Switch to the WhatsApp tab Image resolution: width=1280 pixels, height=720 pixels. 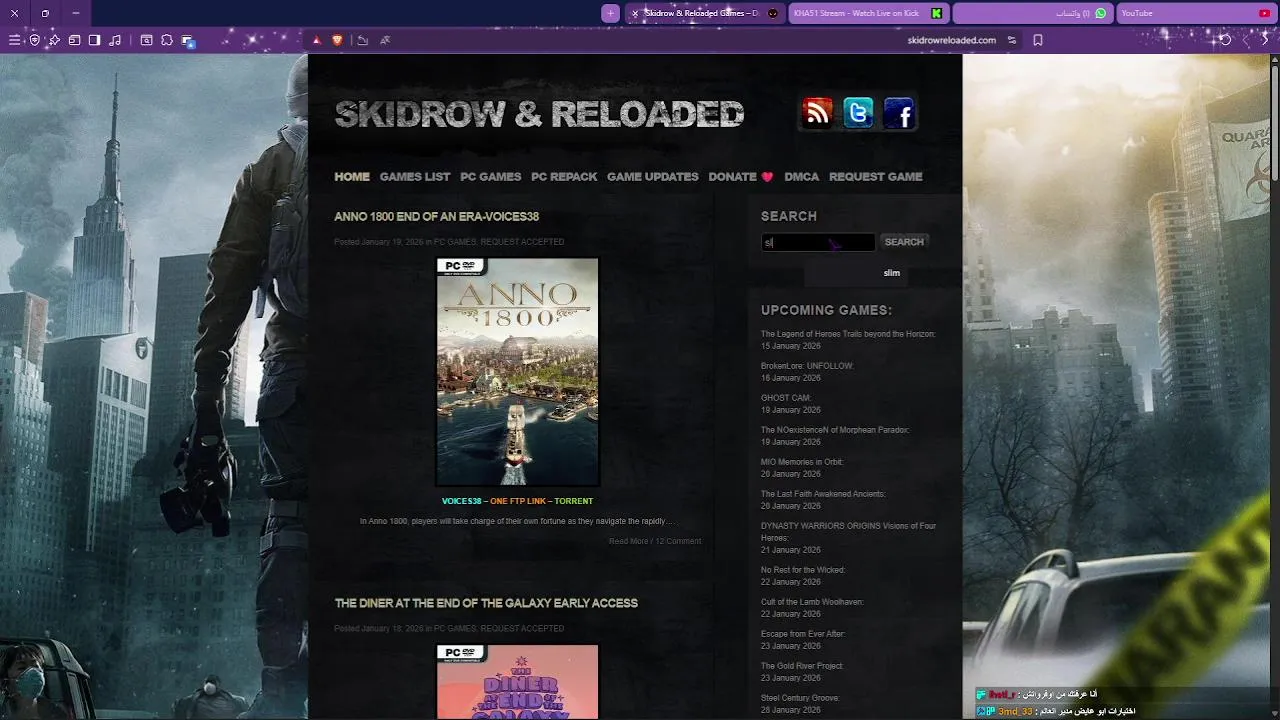click(x=1031, y=13)
